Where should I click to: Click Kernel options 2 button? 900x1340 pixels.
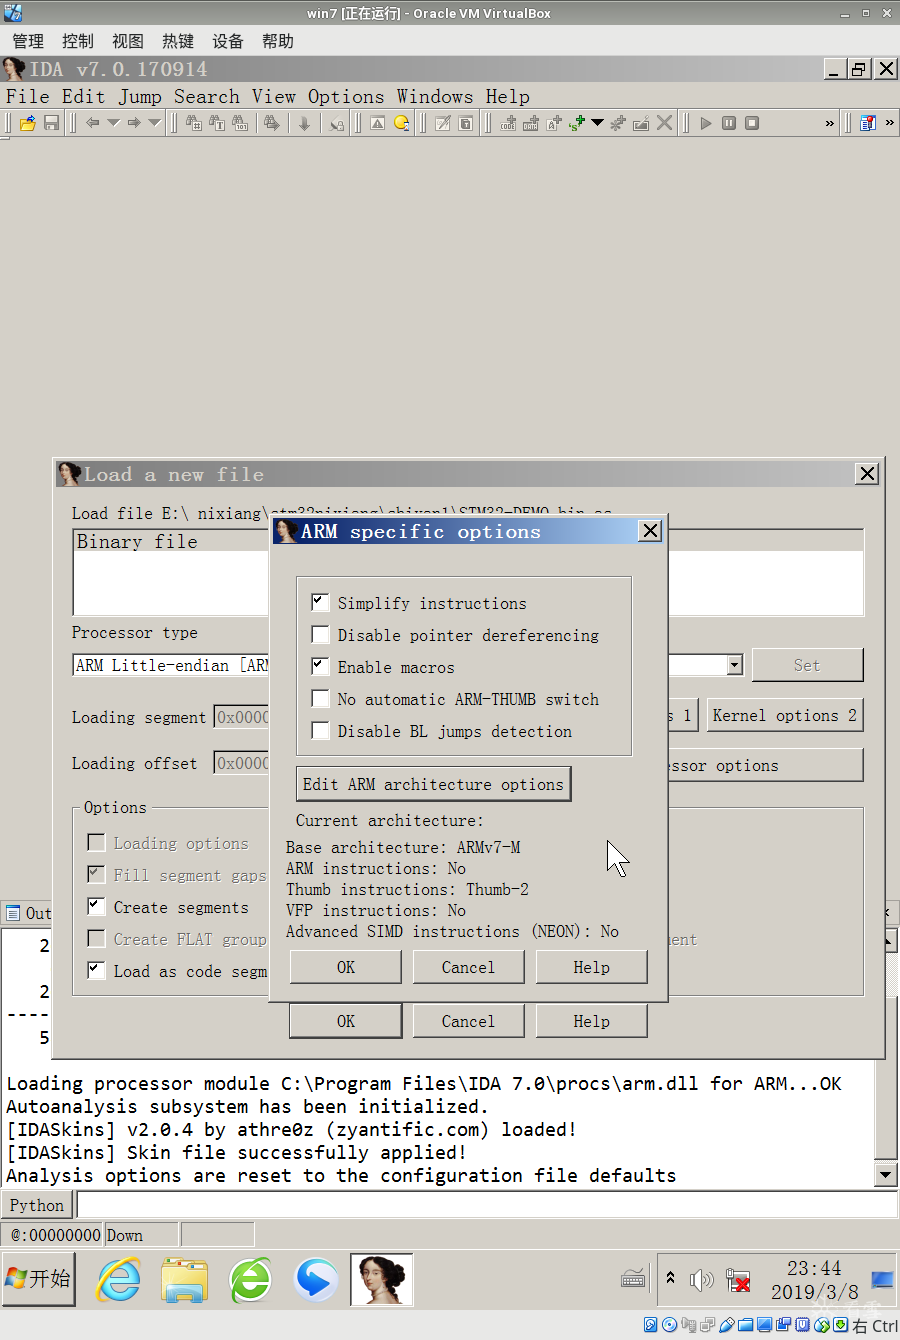(x=785, y=715)
